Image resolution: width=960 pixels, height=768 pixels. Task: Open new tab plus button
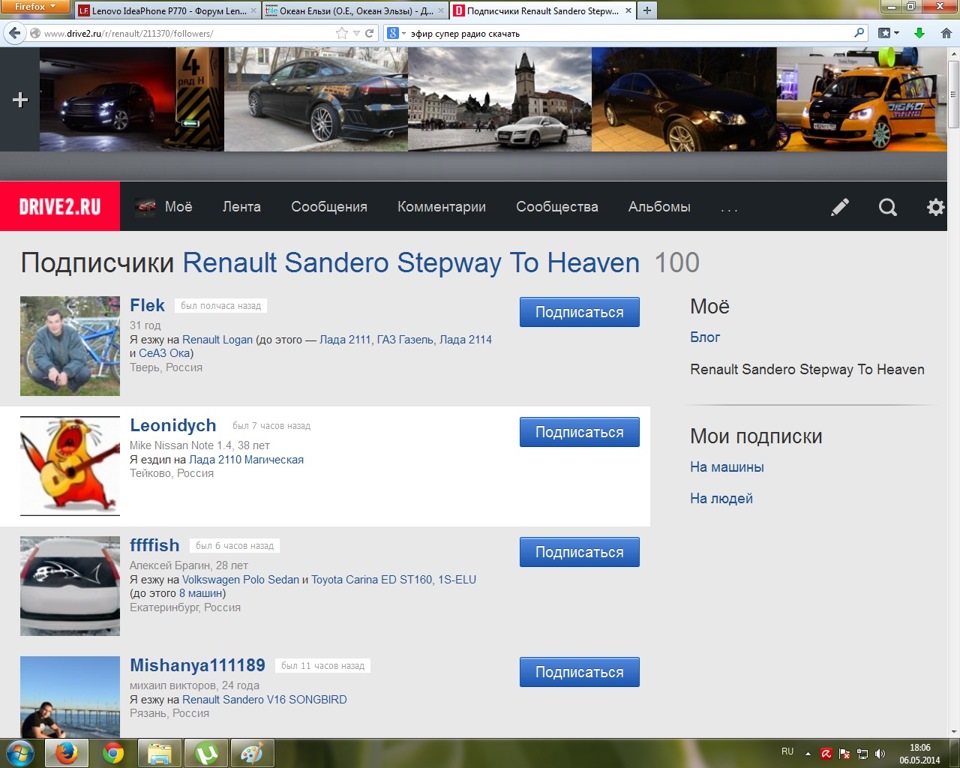[x=647, y=10]
